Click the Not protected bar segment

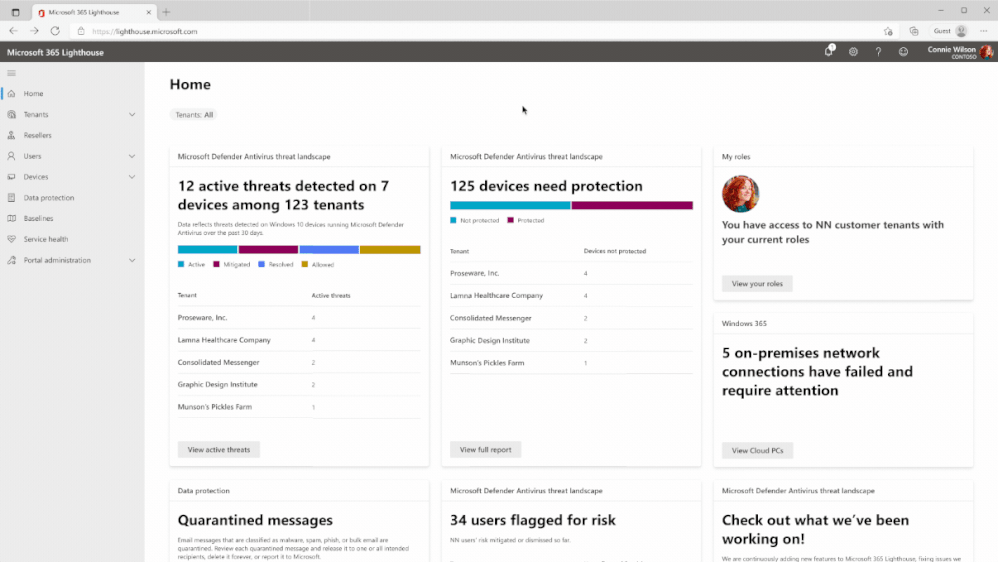click(x=510, y=206)
